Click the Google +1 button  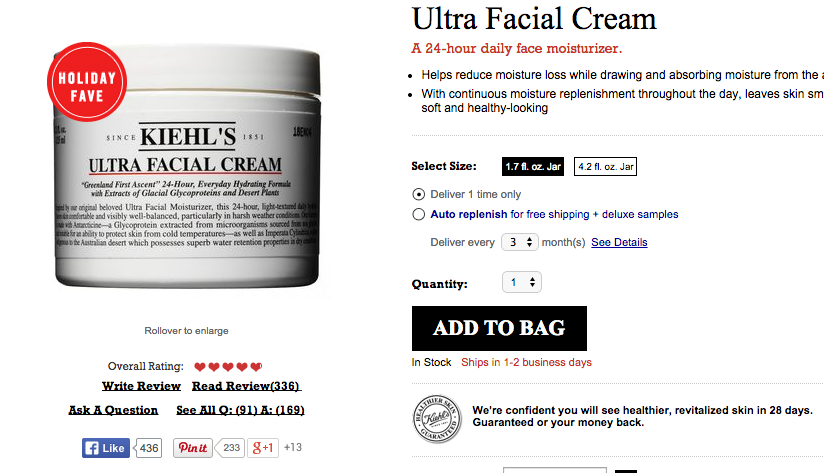[x=263, y=448]
